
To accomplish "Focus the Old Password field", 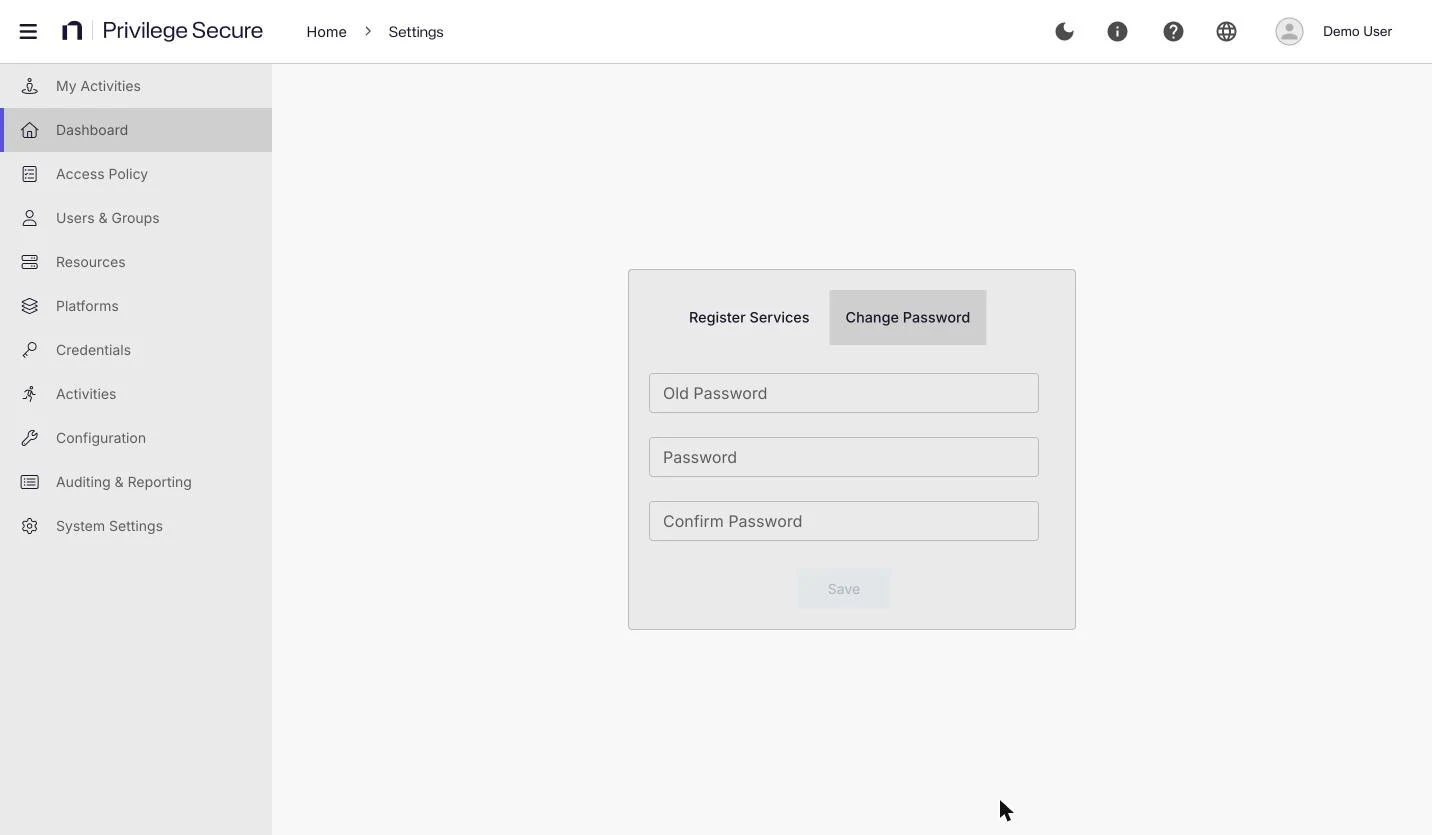I will [844, 393].
